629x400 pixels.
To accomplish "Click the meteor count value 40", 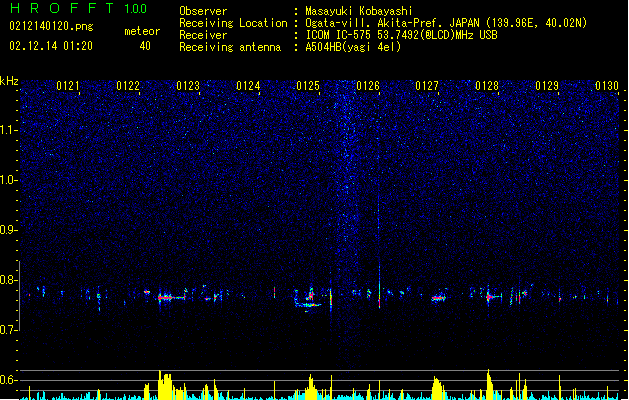I will click(145, 46).
